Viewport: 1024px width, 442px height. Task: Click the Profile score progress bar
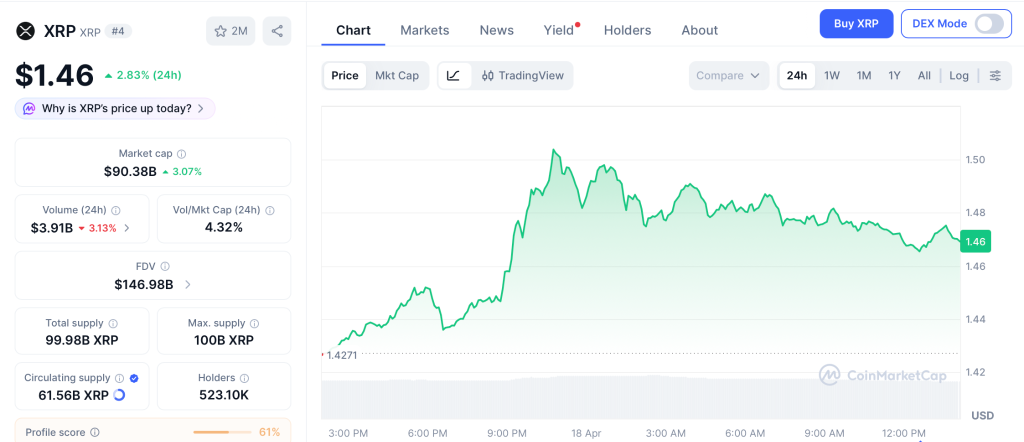tap(222, 432)
